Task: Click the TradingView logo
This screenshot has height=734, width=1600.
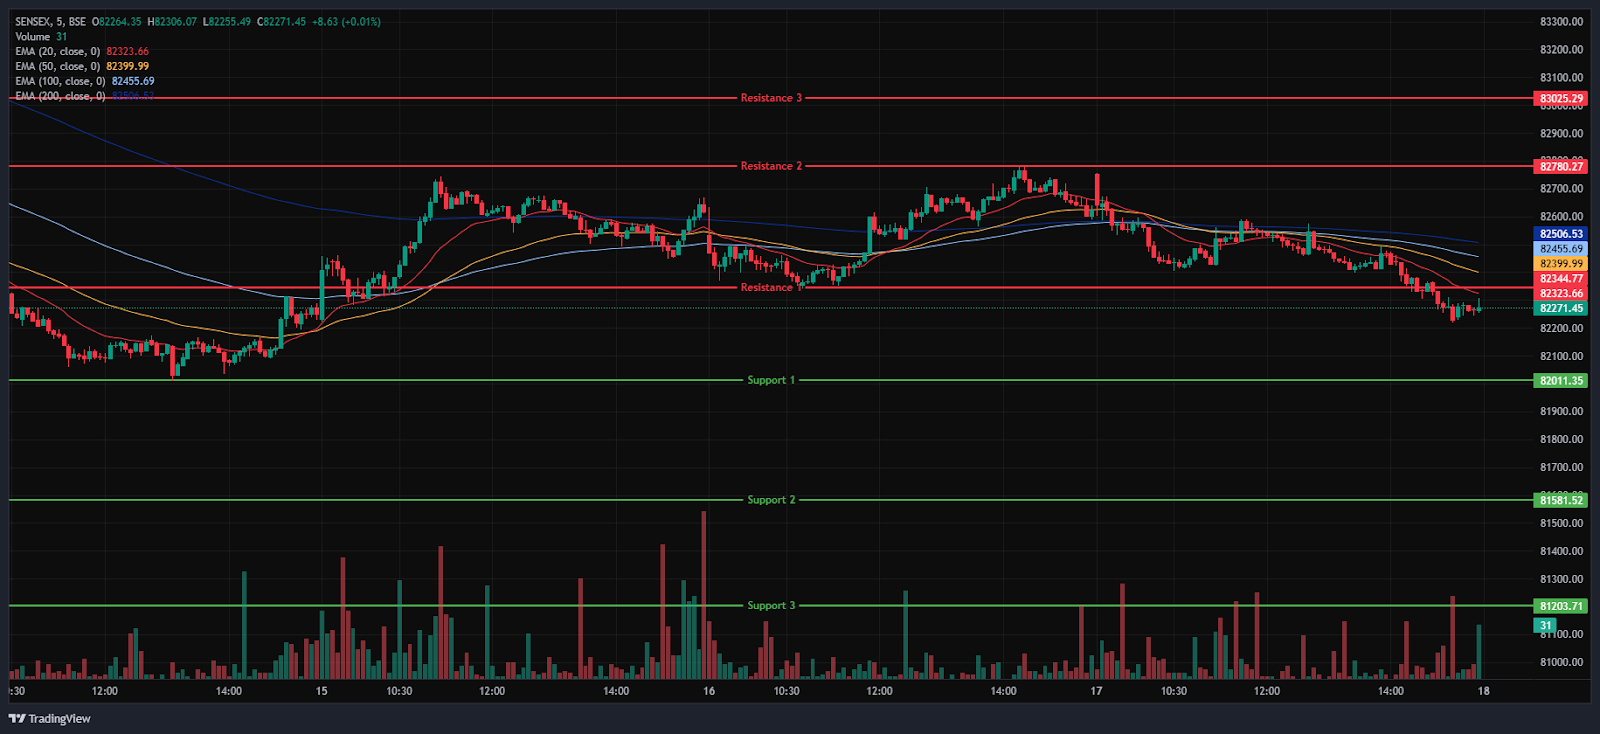Action: point(50,718)
